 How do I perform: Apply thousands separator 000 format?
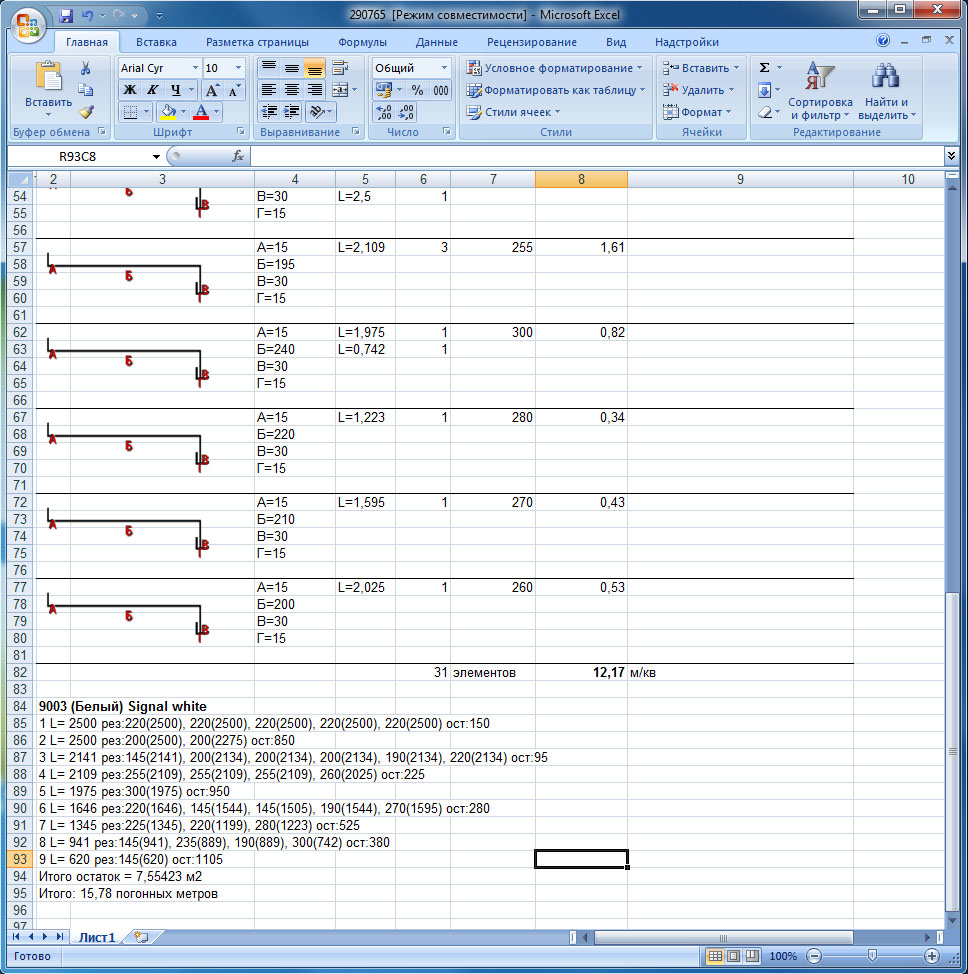441,91
